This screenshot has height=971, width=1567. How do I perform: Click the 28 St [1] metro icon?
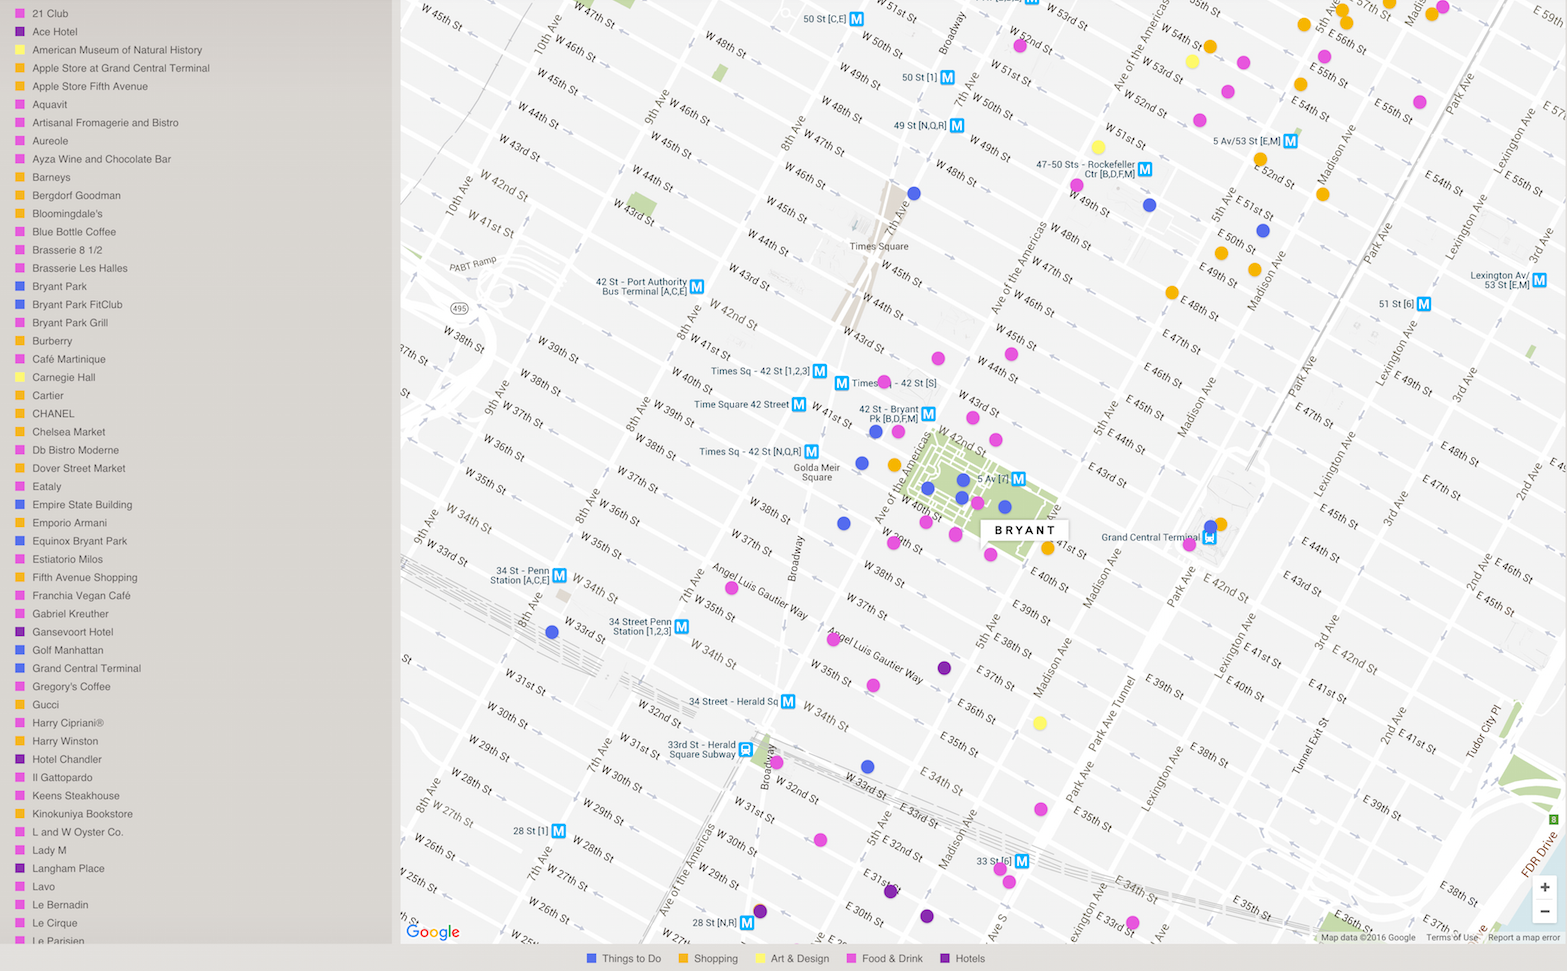click(x=559, y=831)
